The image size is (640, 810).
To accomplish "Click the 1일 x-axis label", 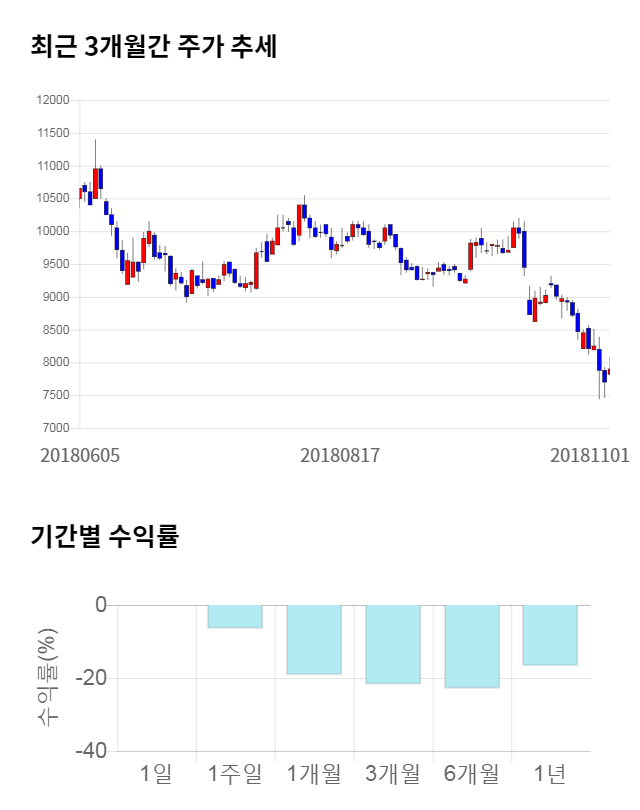I will tap(156, 773).
